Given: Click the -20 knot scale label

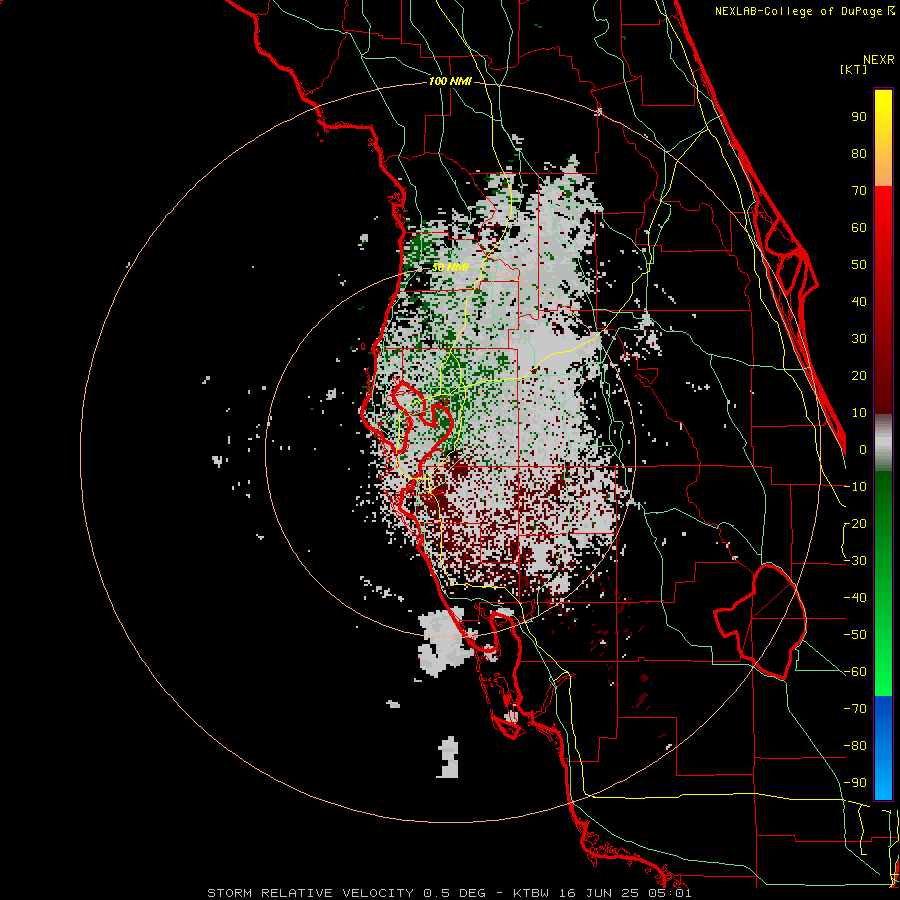Looking at the screenshot, I should 855,523.
